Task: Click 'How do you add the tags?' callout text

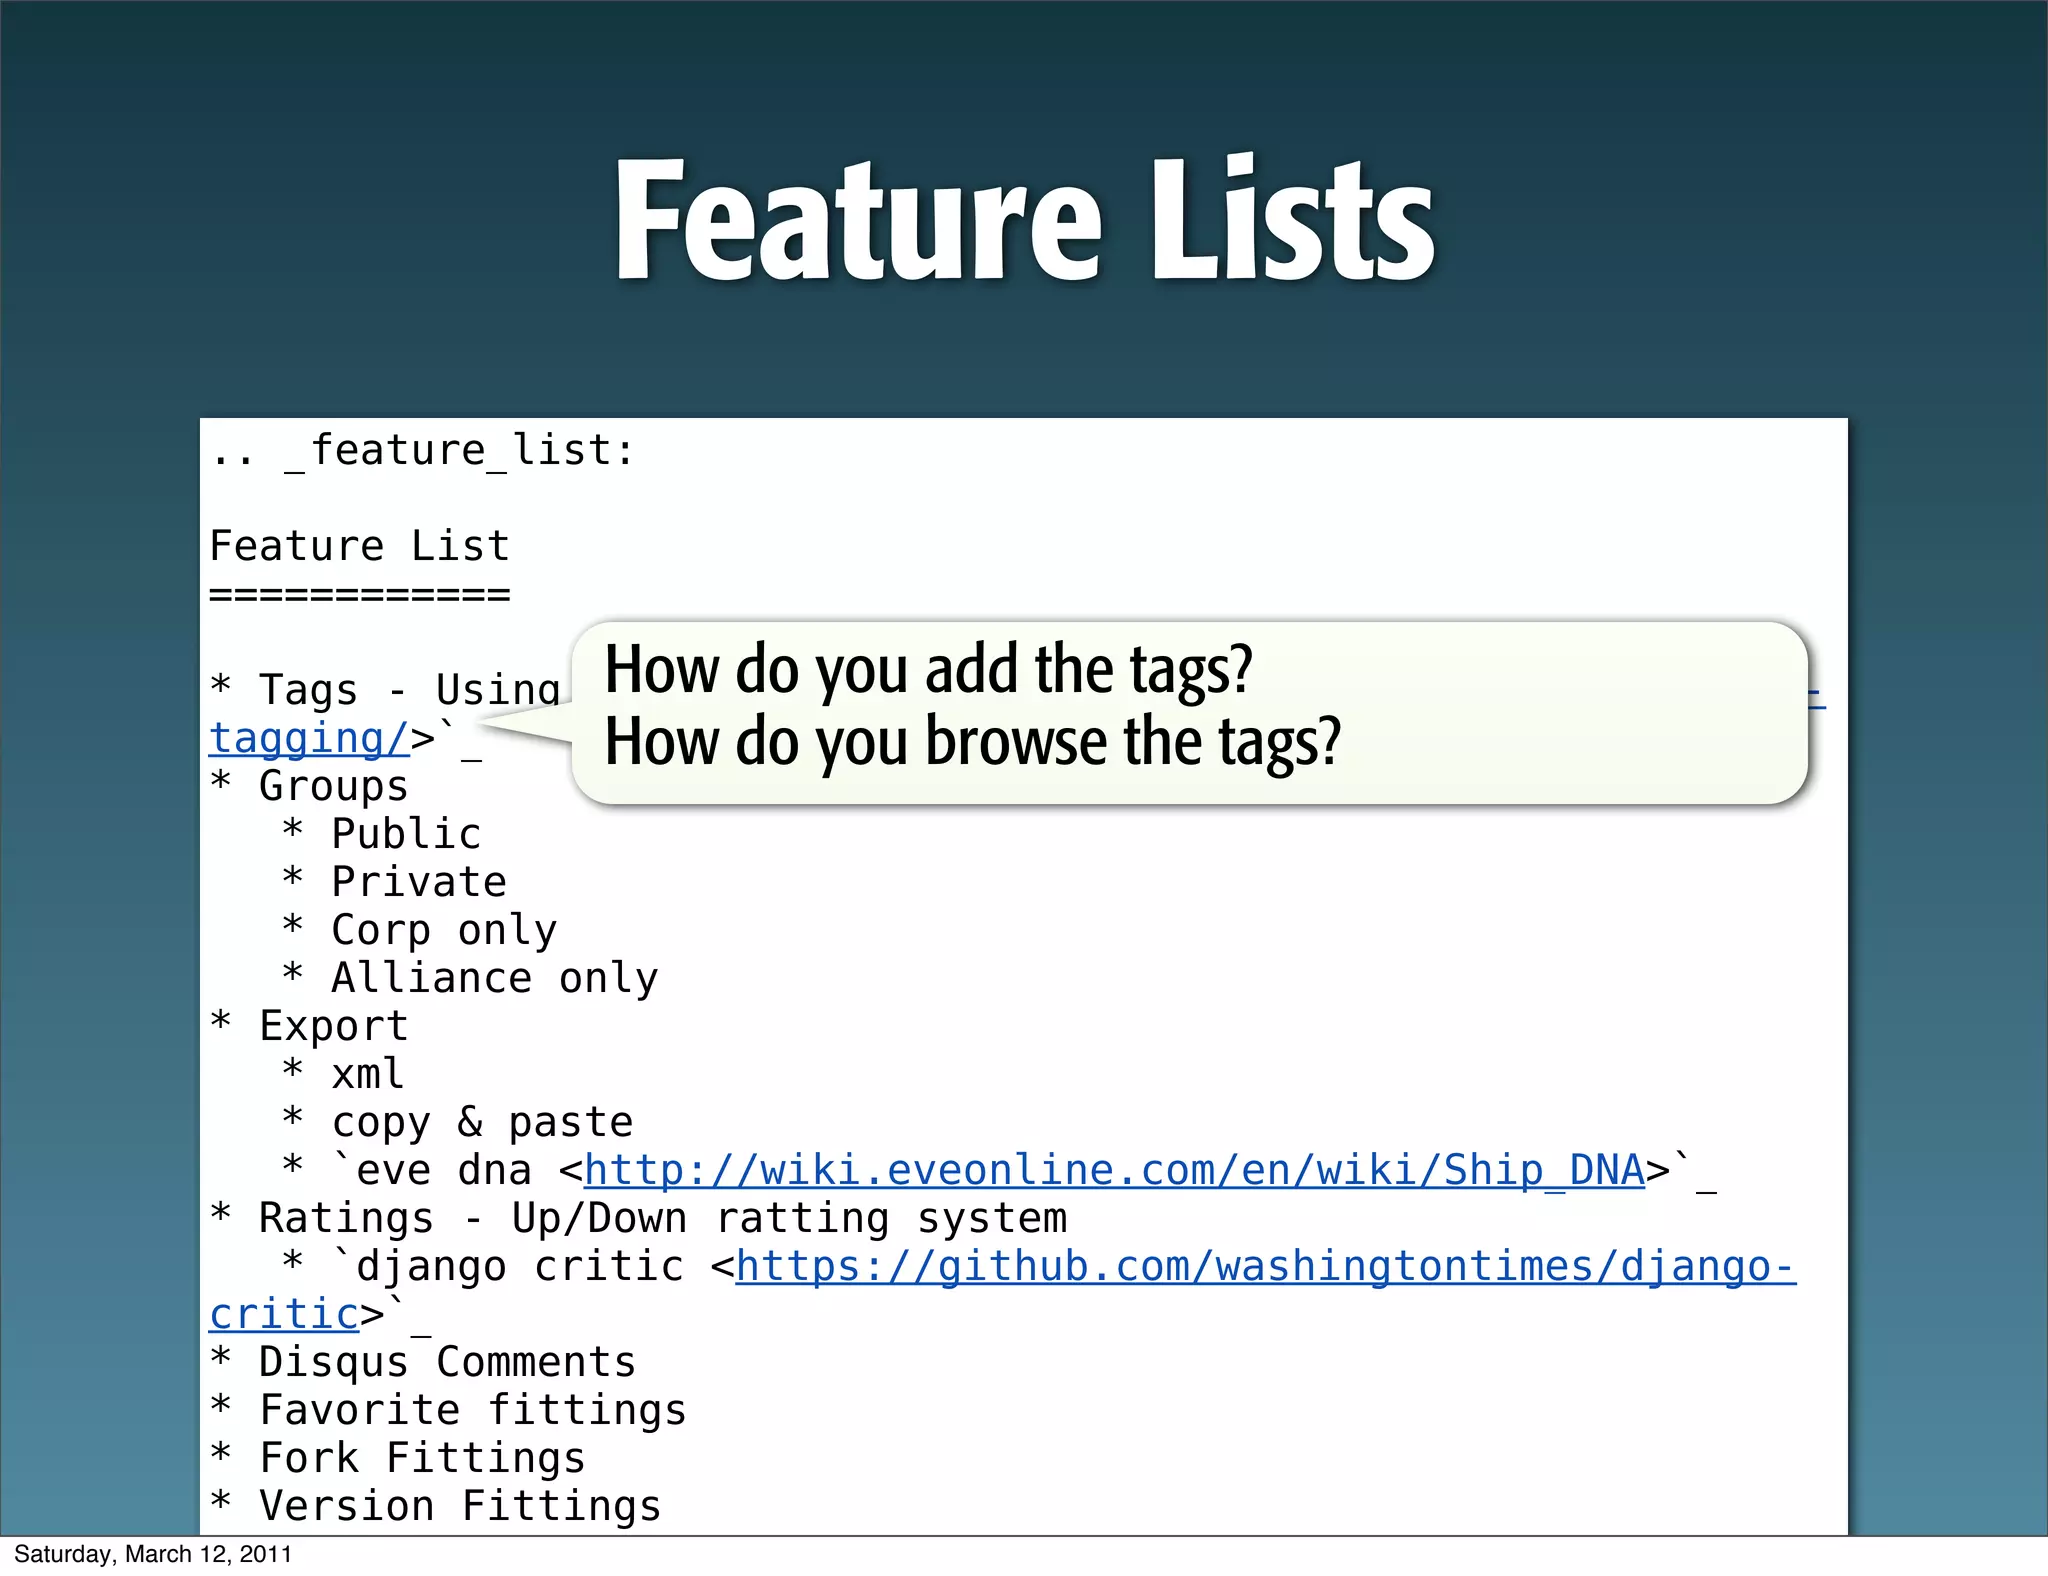Action: (x=928, y=669)
